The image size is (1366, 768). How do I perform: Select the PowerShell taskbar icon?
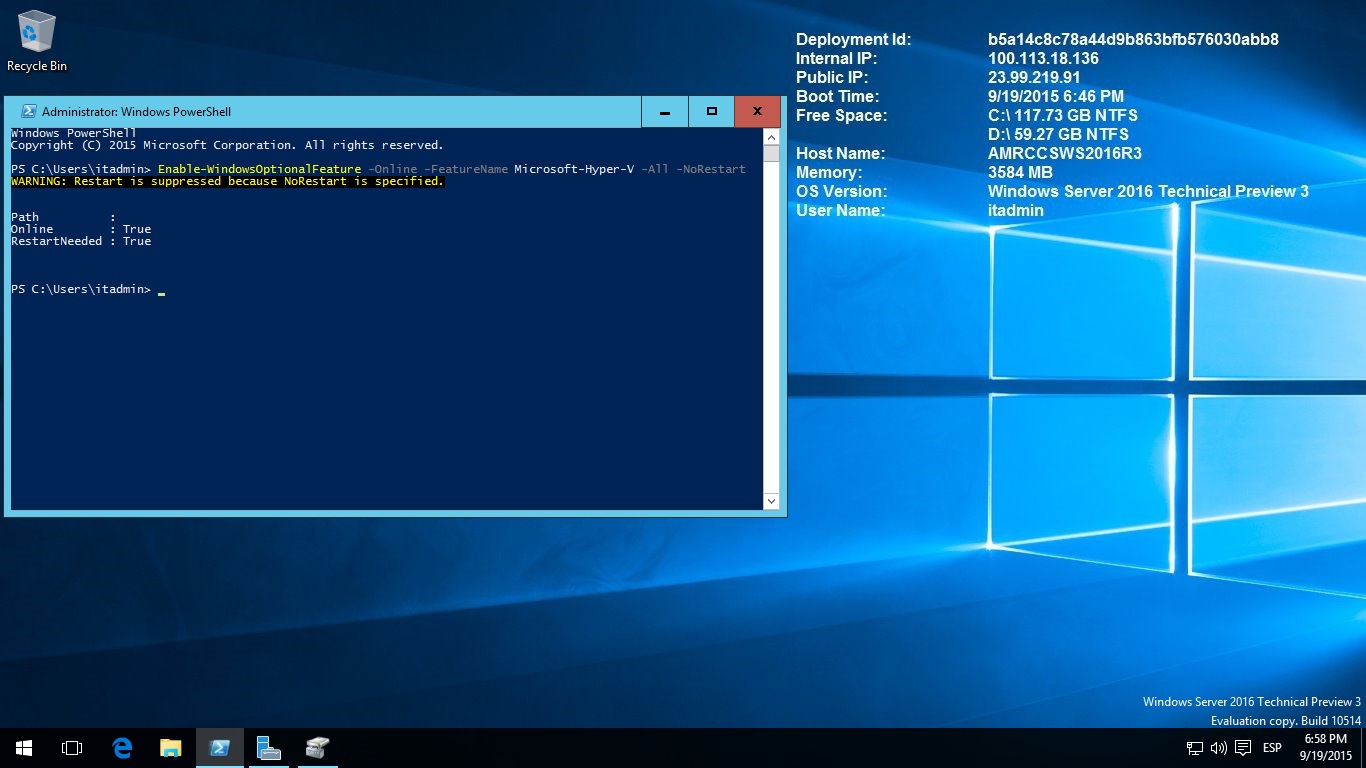(x=220, y=748)
